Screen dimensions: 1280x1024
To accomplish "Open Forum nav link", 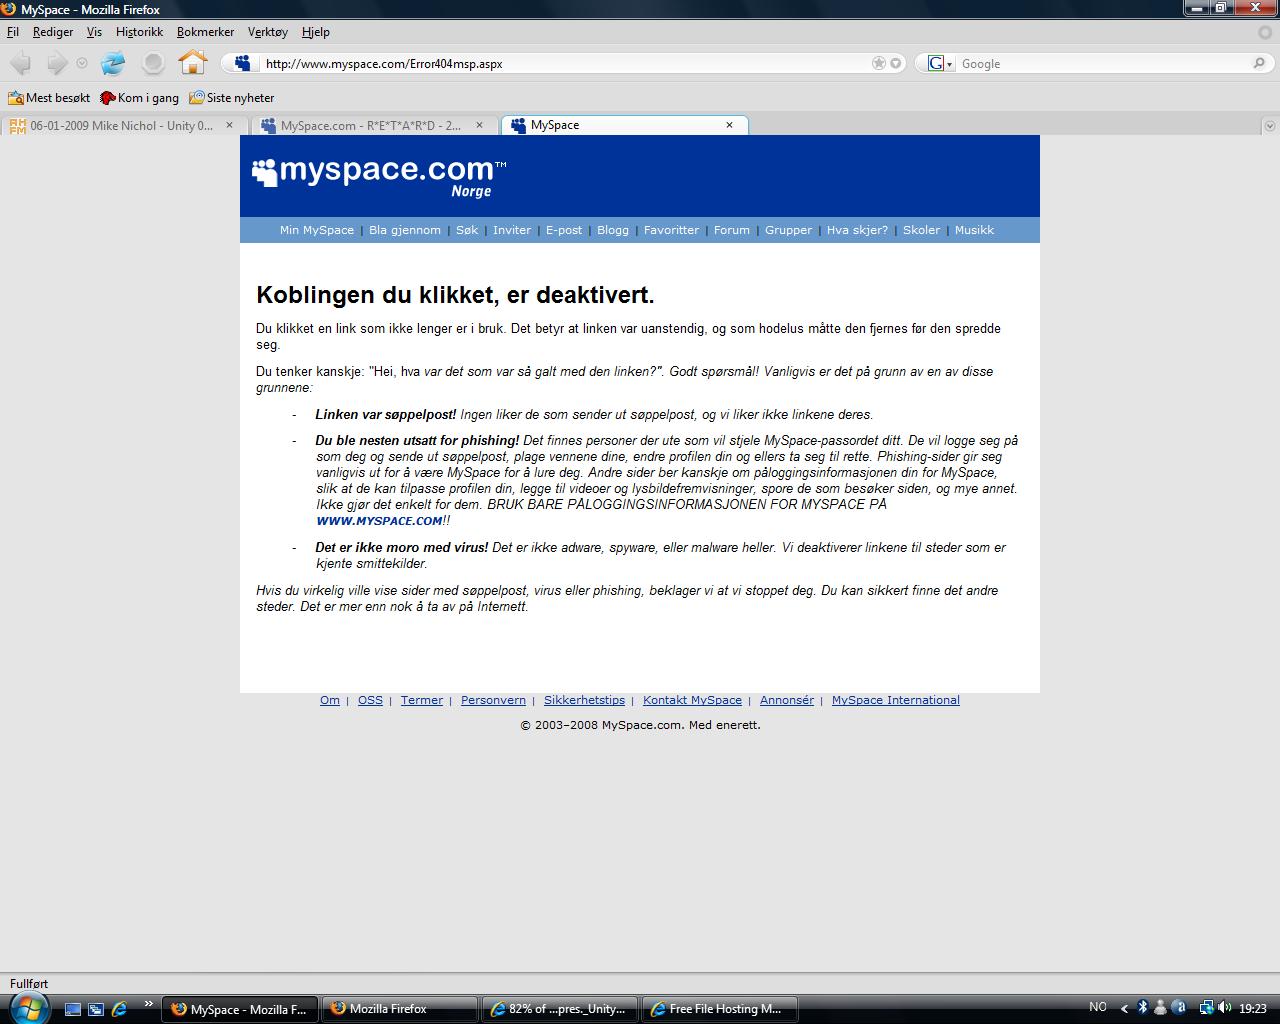I will [732, 230].
